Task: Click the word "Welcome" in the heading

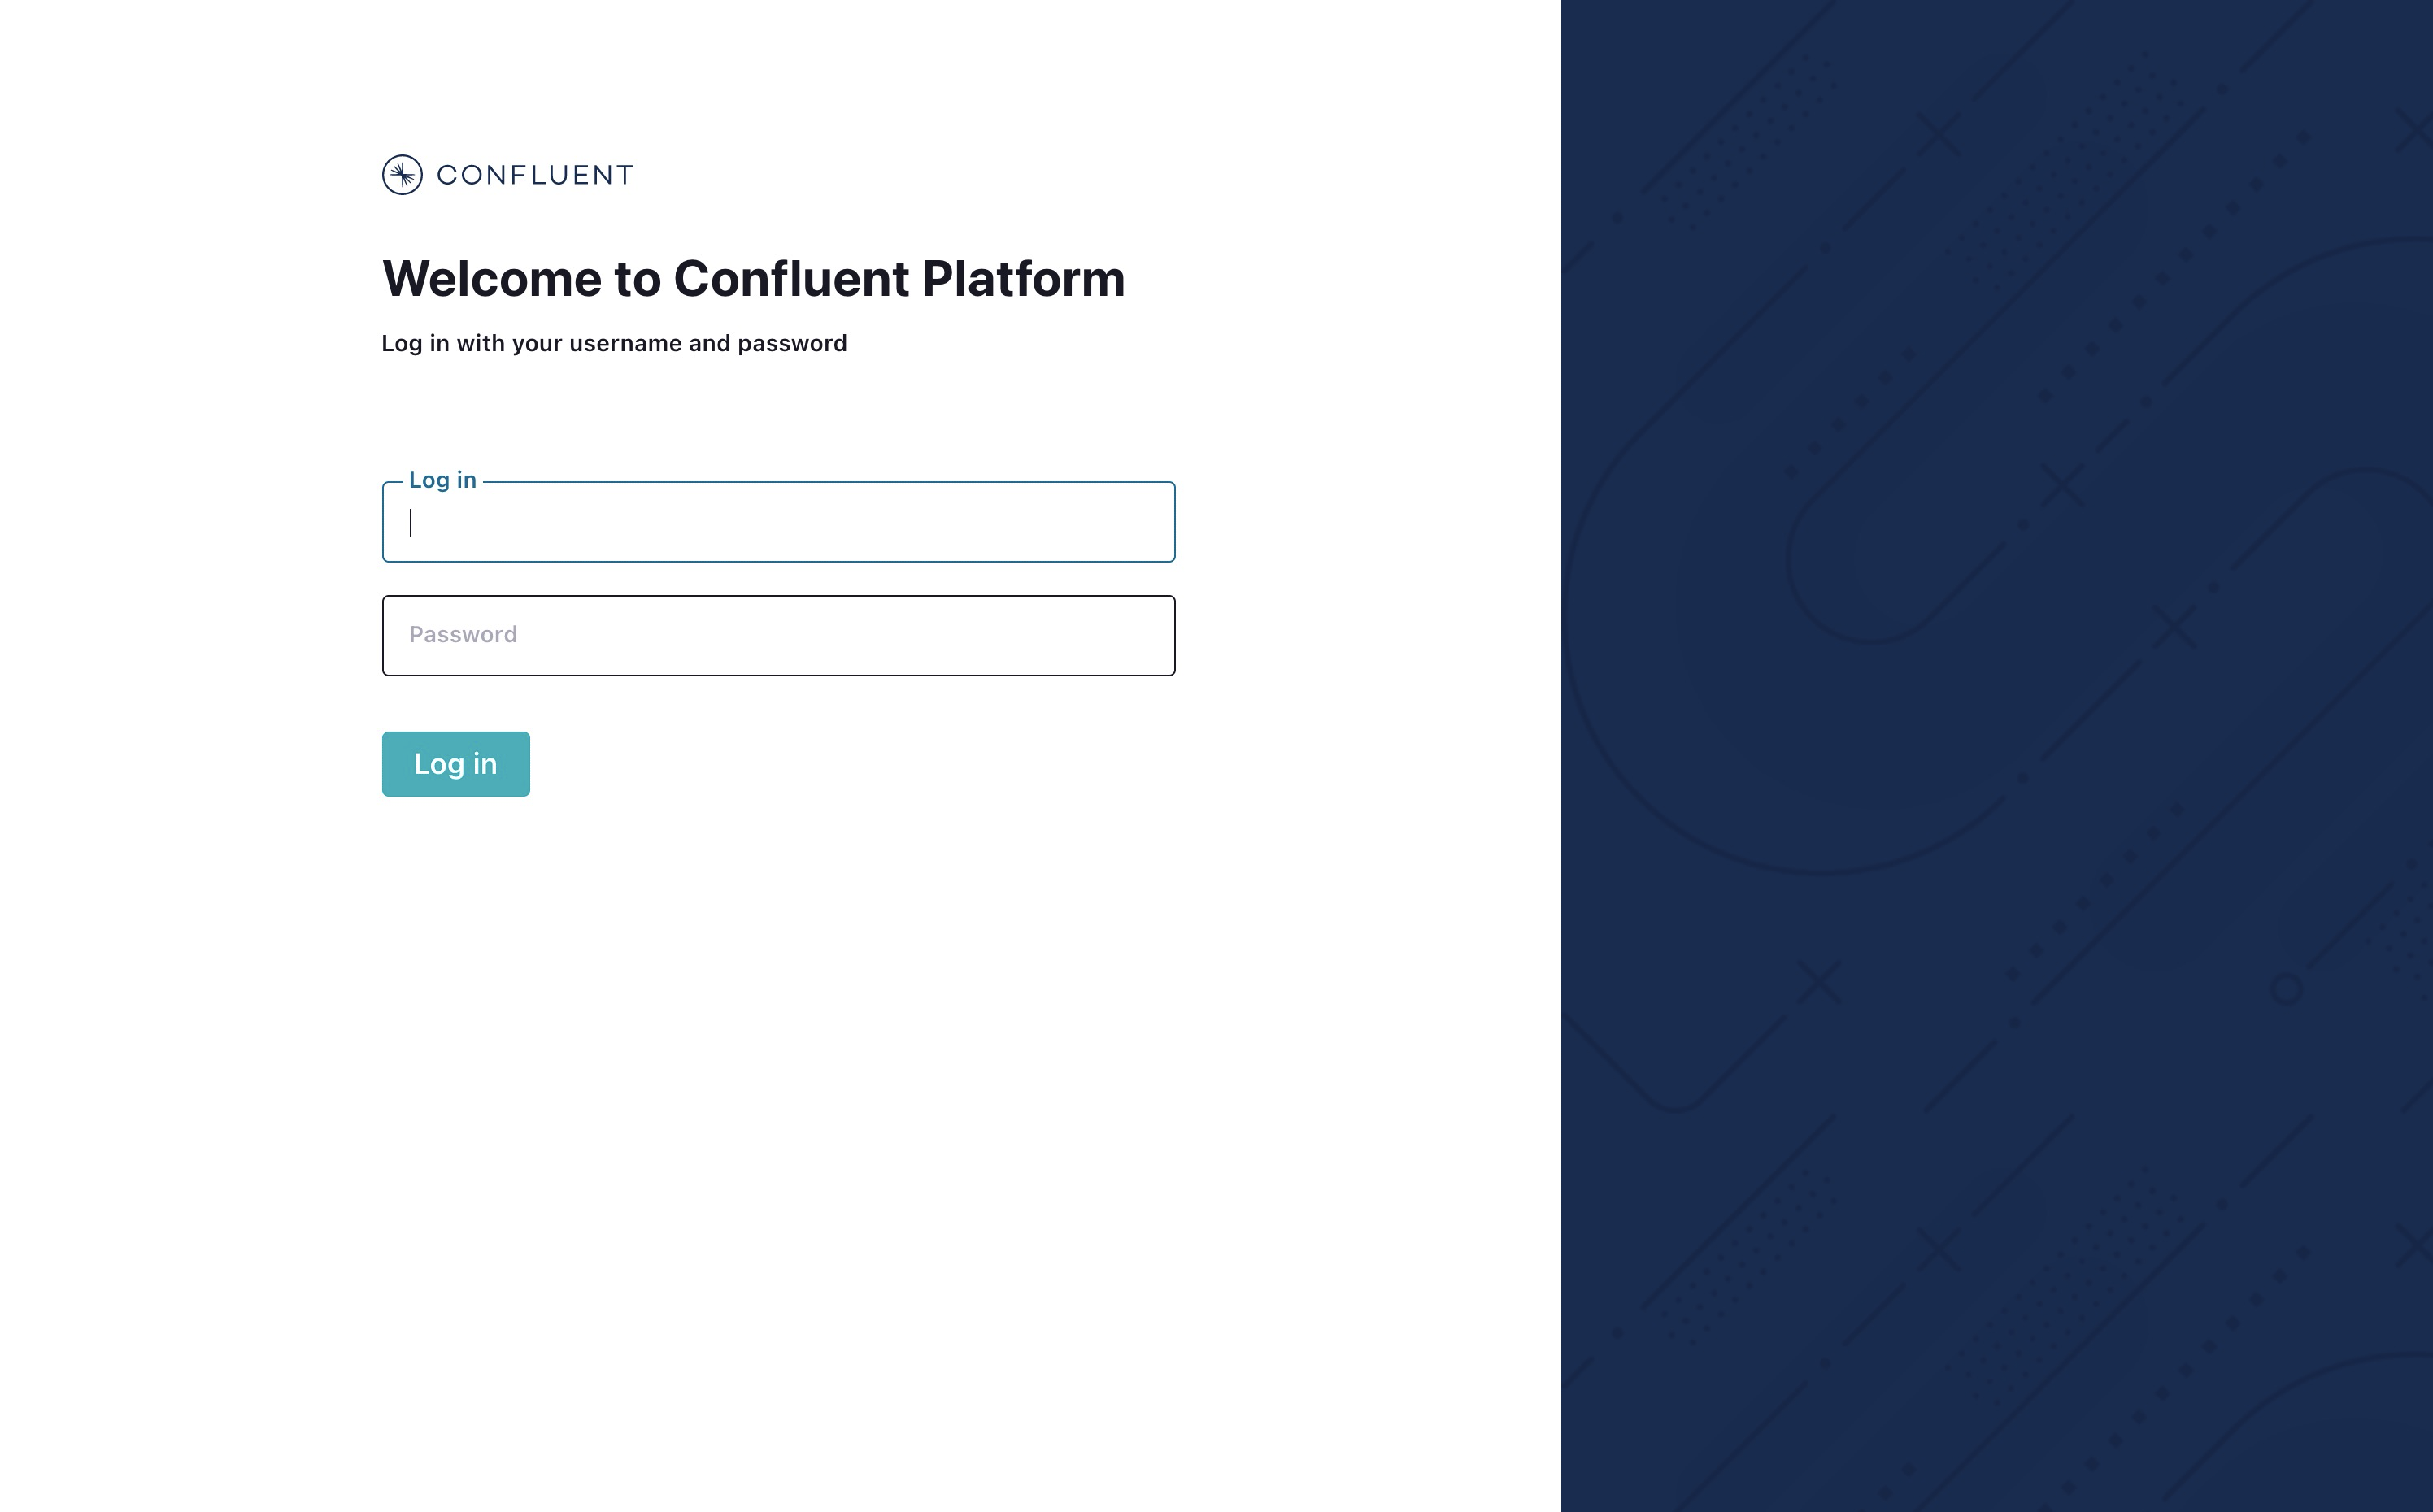Action: [x=490, y=278]
